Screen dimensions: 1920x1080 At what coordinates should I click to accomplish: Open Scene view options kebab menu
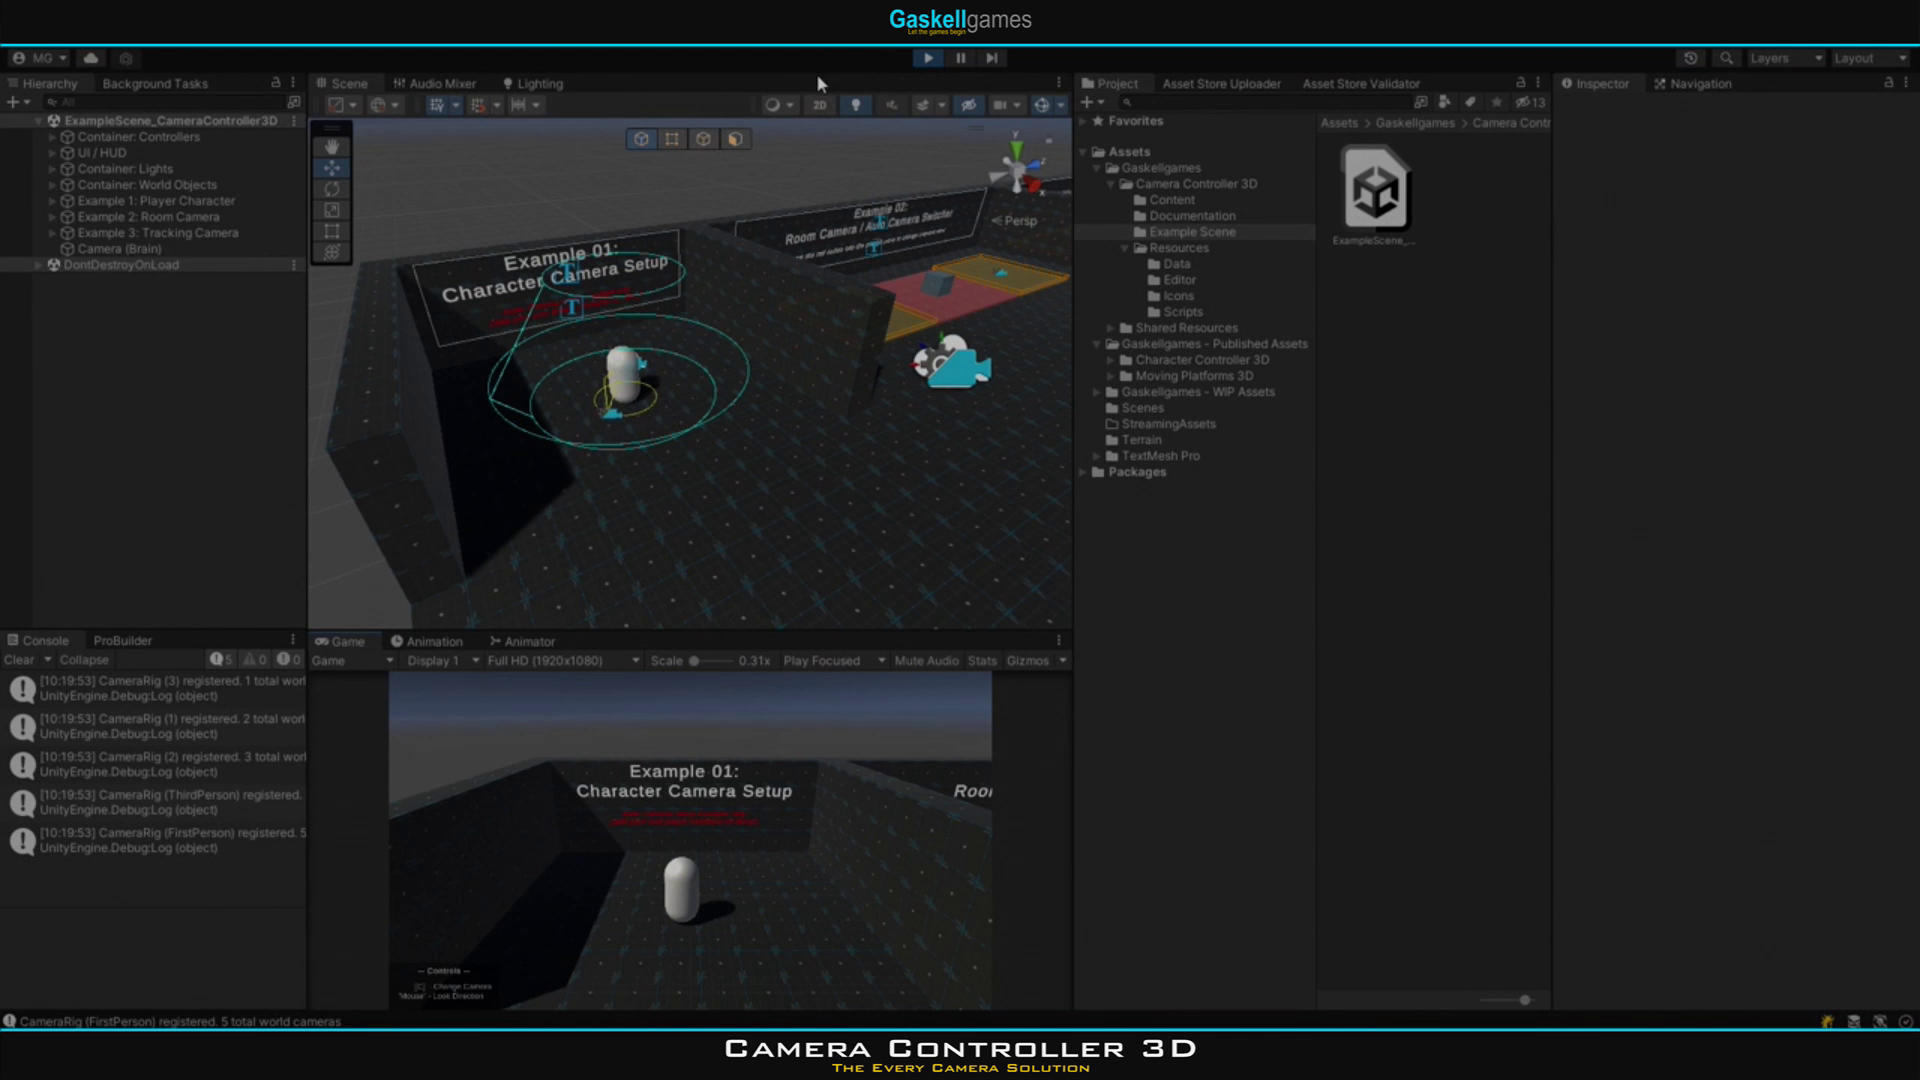[x=1059, y=83]
